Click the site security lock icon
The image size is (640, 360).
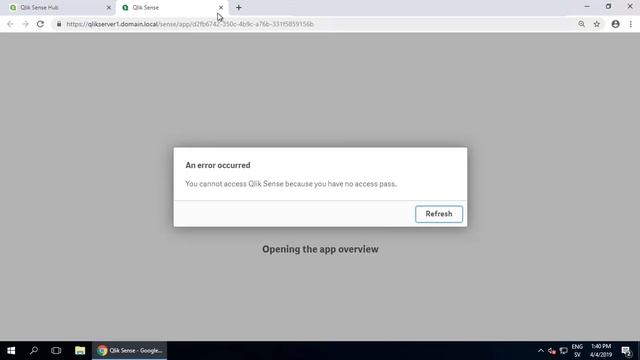pyautogui.click(x=59, y=24)
